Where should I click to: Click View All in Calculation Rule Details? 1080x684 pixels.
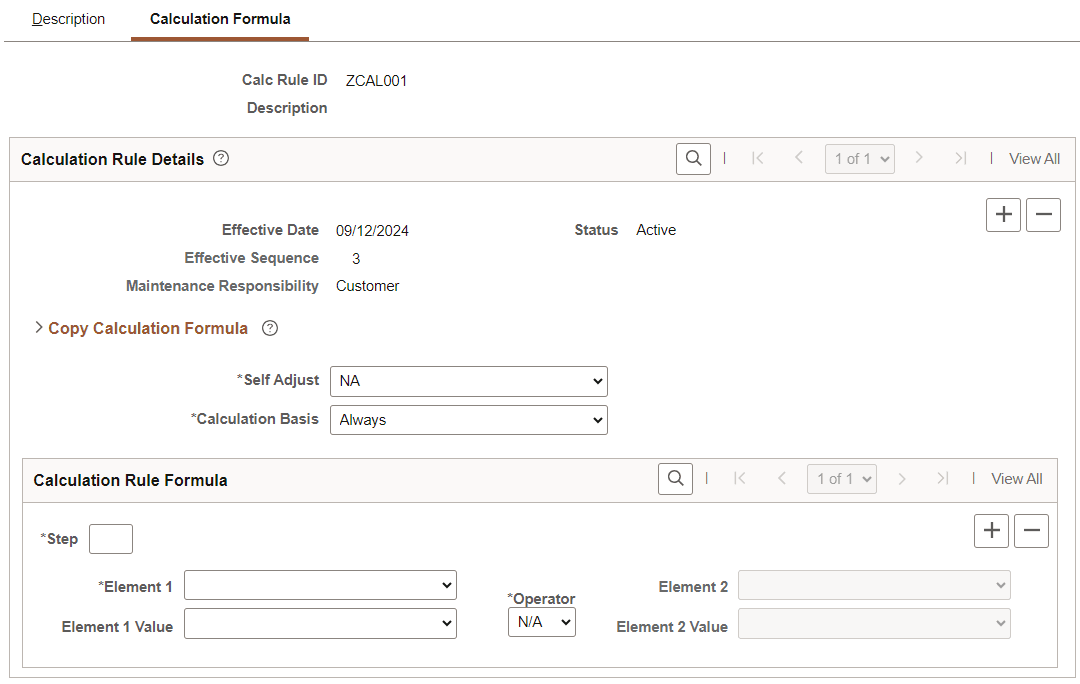[1034, 158]
